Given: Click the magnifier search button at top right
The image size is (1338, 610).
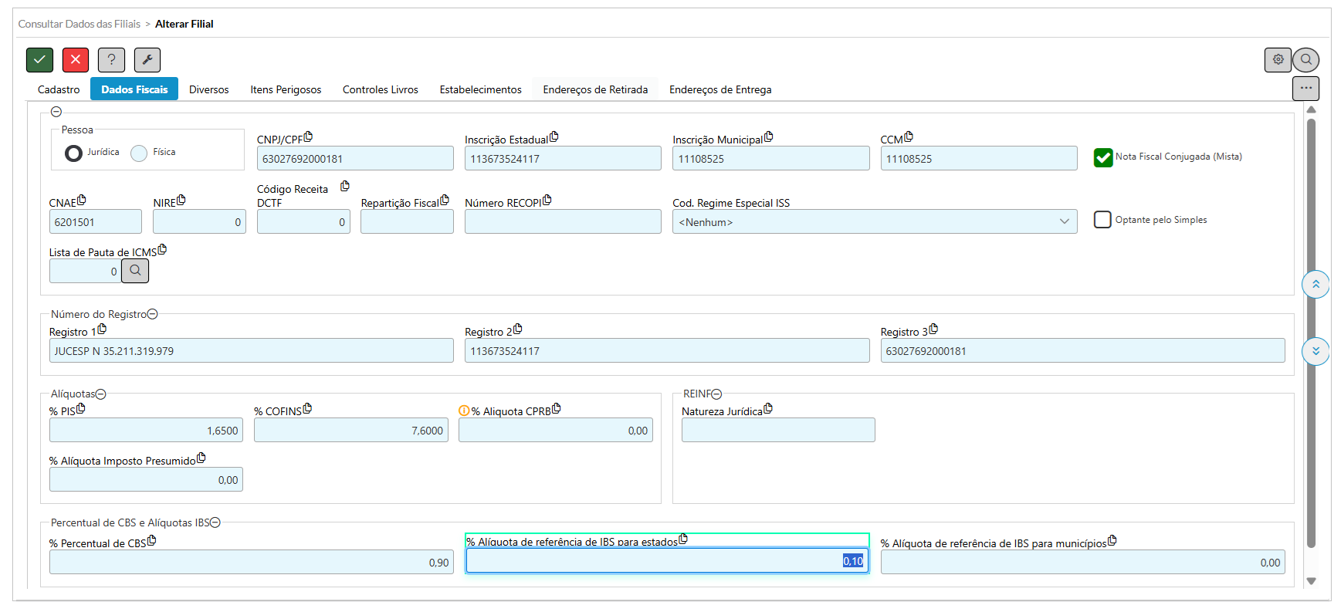Looking at the screenshot, I should [x=1306, y=60].
